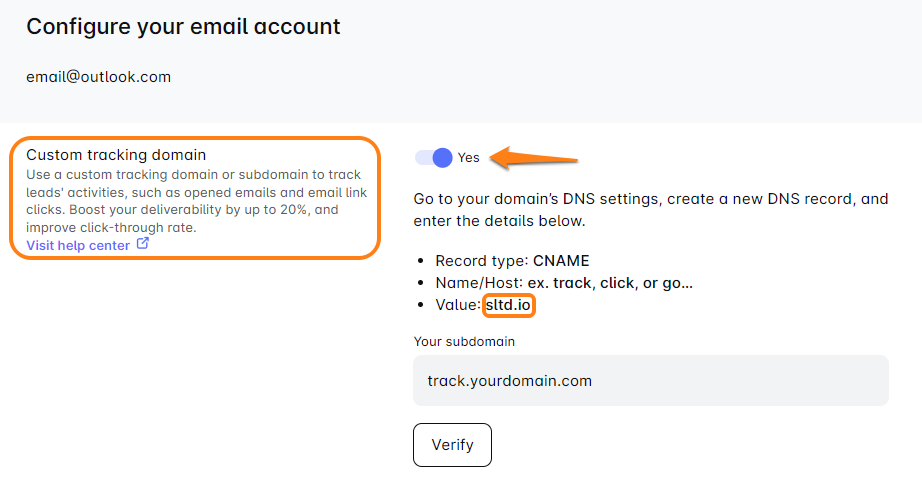
Task: Select the bold word track in Name/Host examples
Action: (x=574, y=283)
